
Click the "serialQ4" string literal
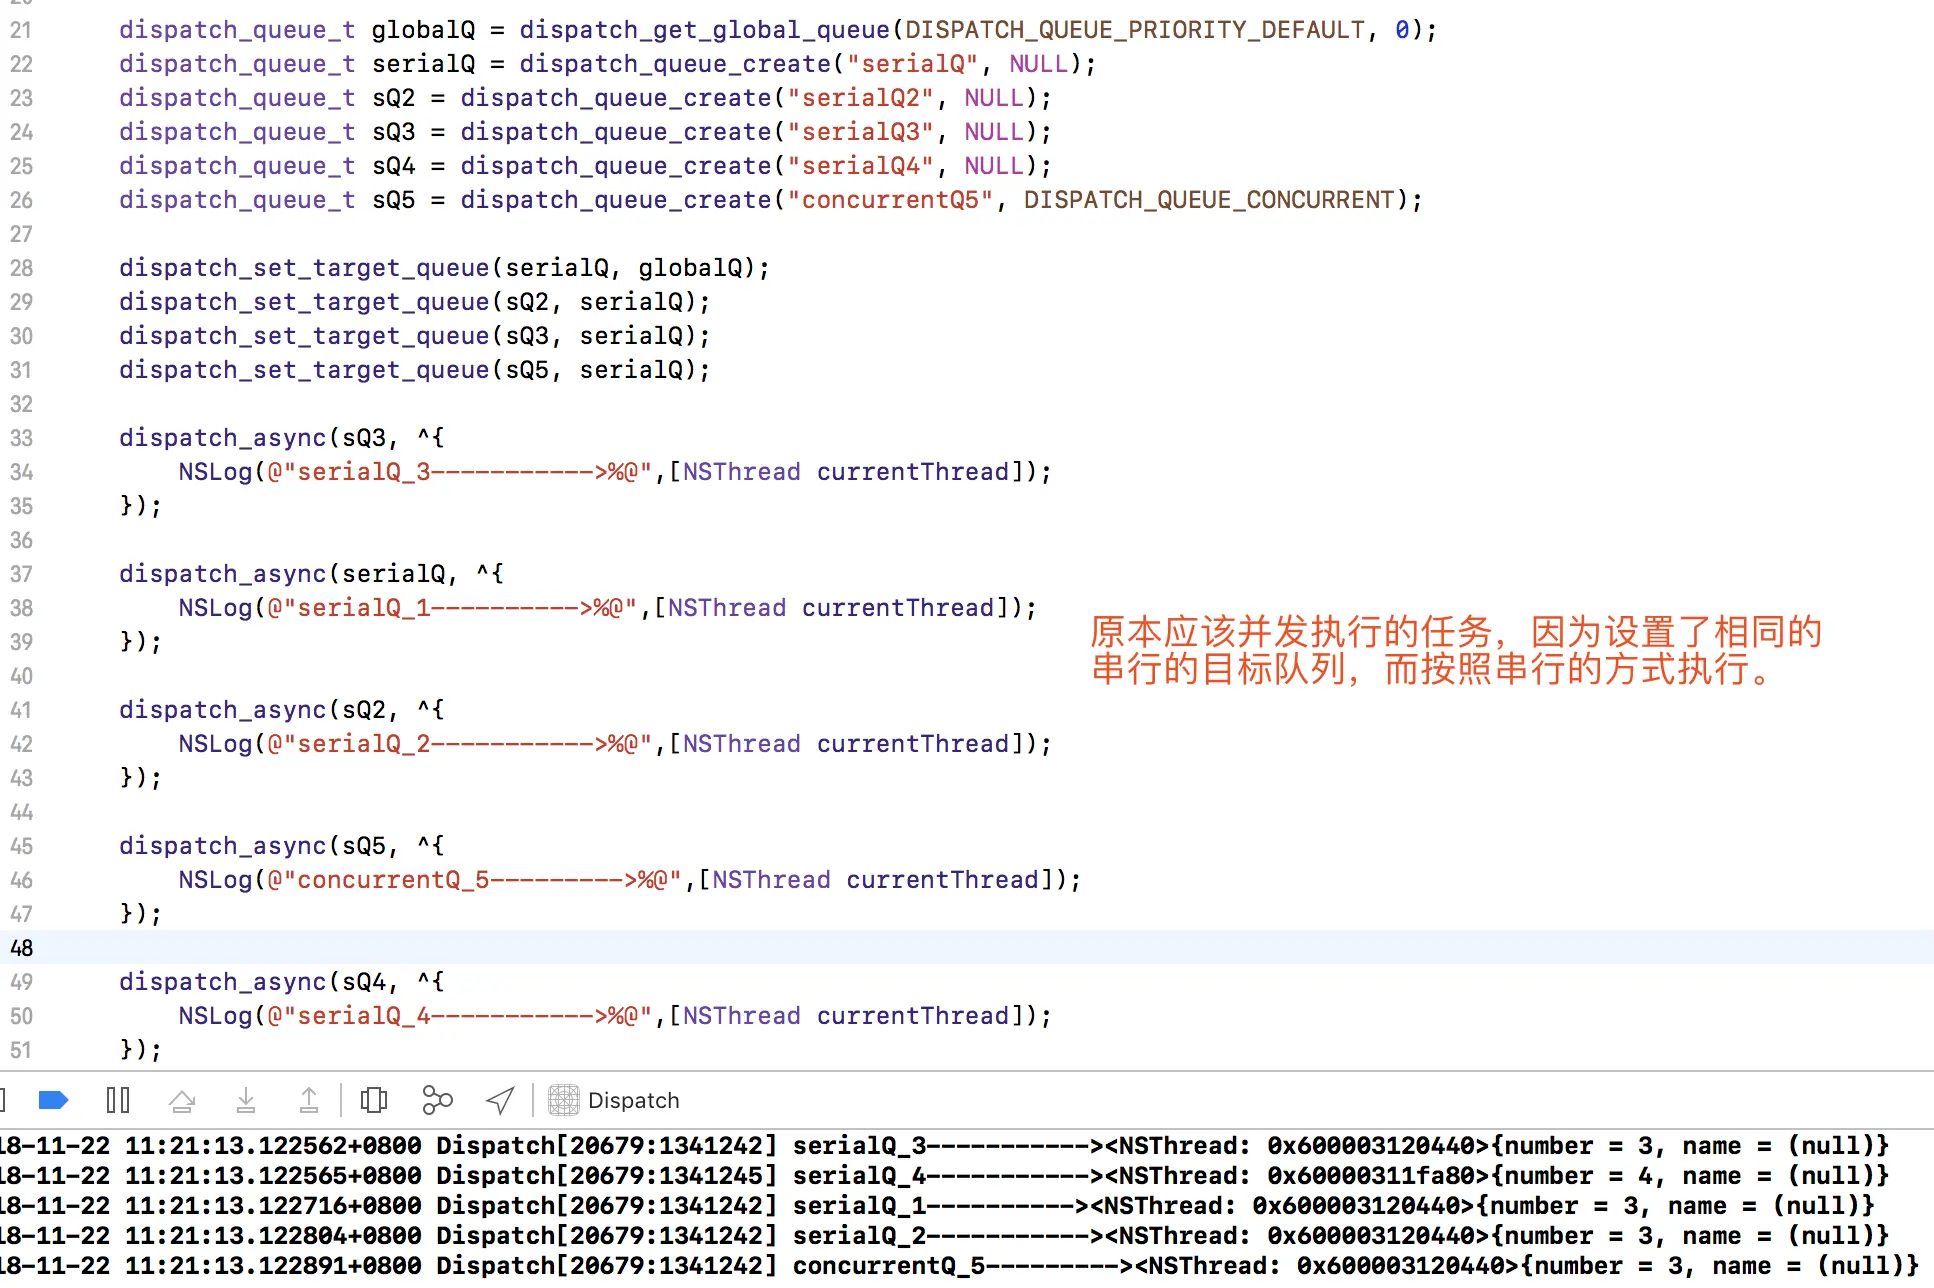pyautogui.click(x=860, y=166)
